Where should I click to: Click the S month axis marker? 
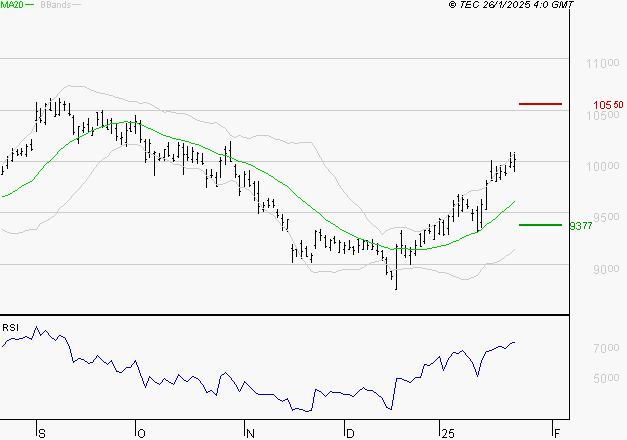point(42,434)
